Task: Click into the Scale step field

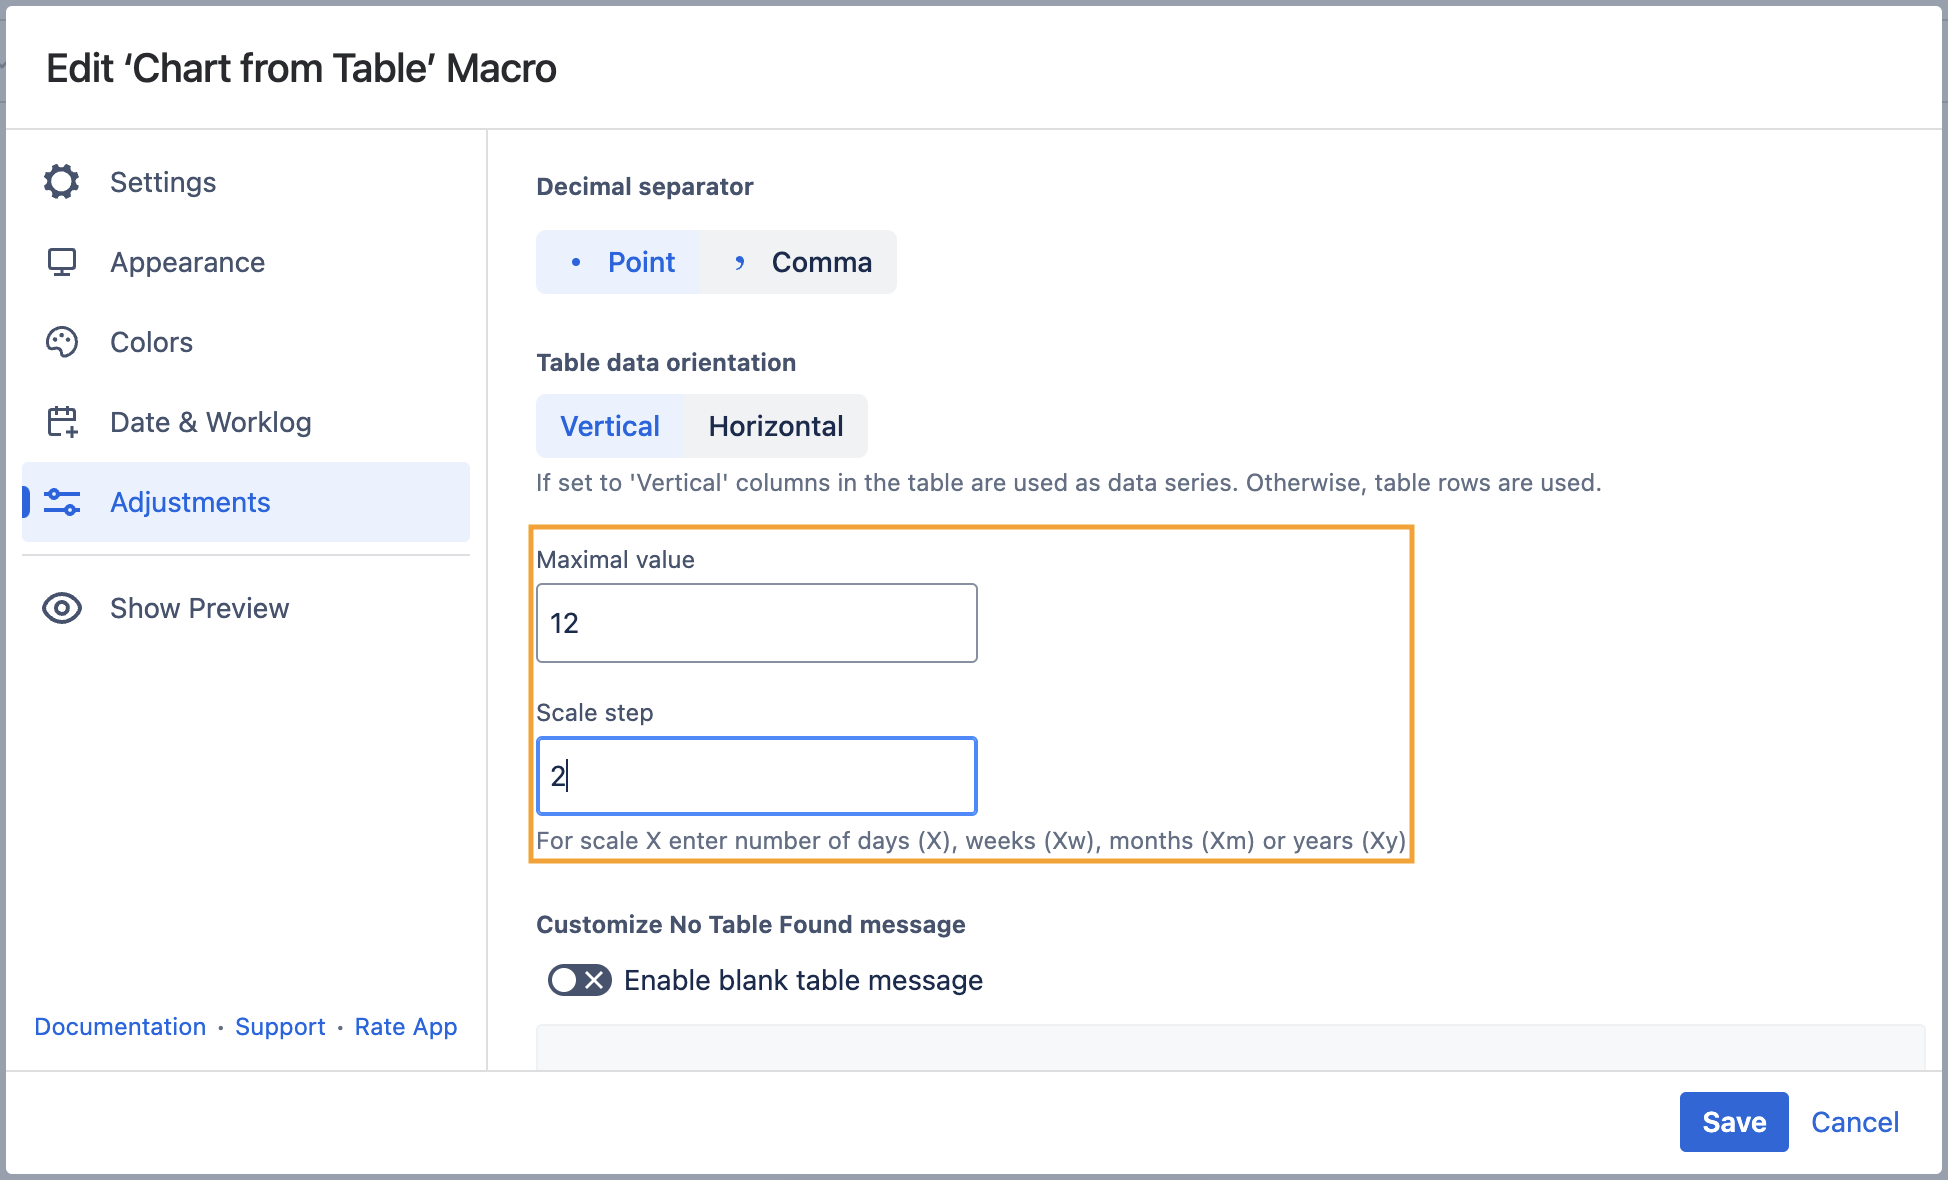Action: click(x=756, y=776)
